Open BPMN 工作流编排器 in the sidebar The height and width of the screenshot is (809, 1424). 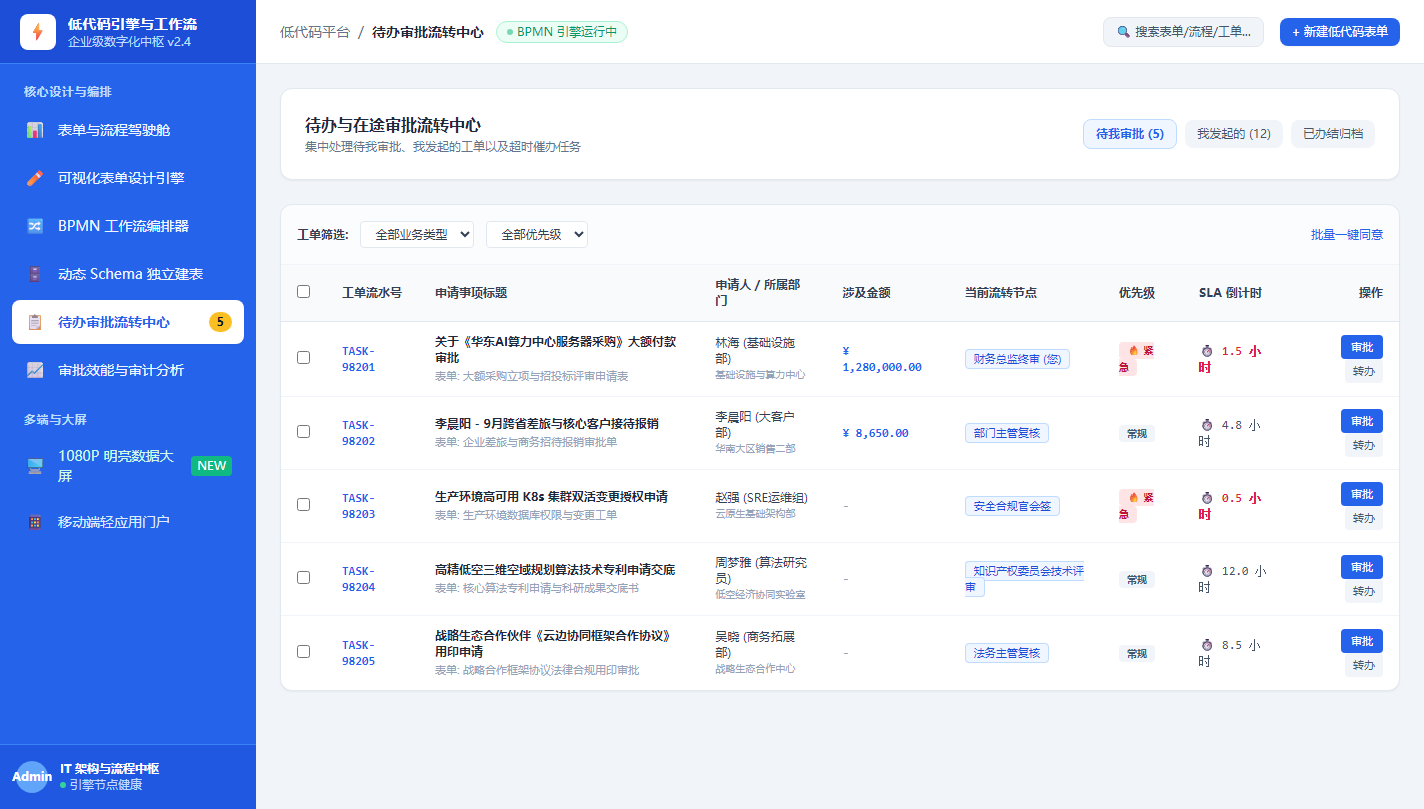[x=128, y=226]
